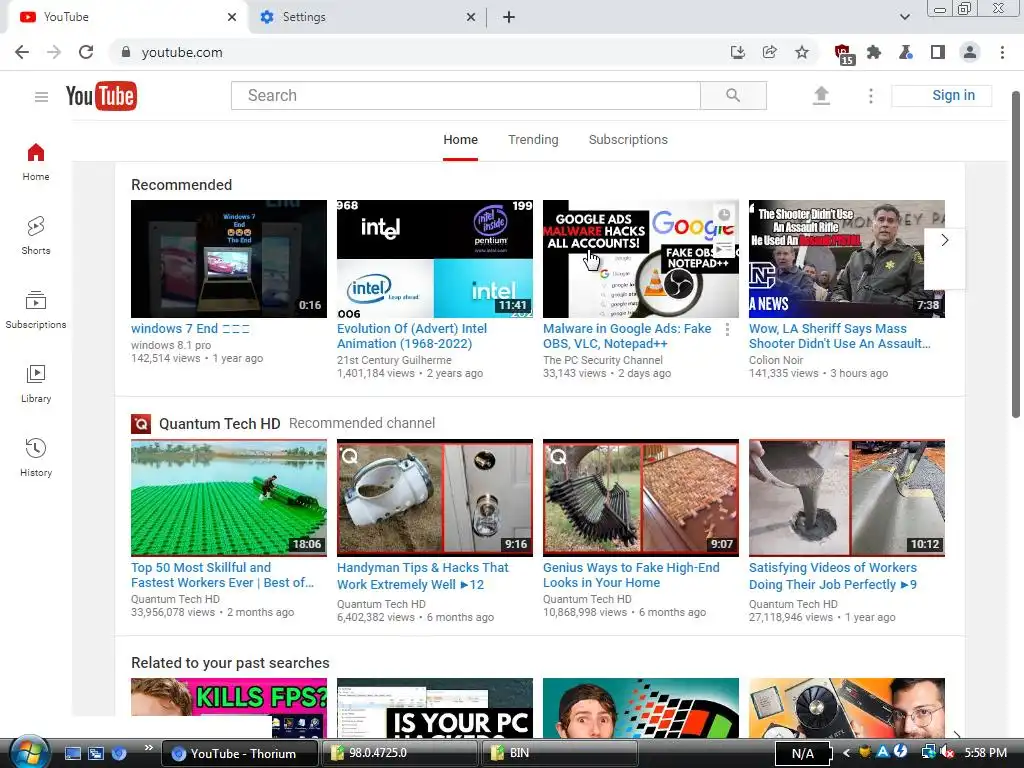Bookmark this page with the star icon

(x=802, y=52)
